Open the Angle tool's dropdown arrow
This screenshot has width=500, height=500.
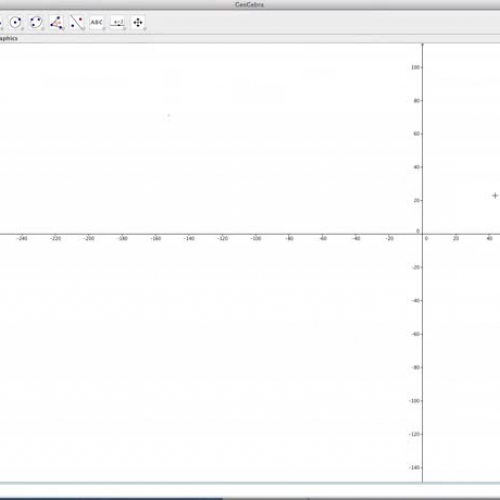(63, 29)
